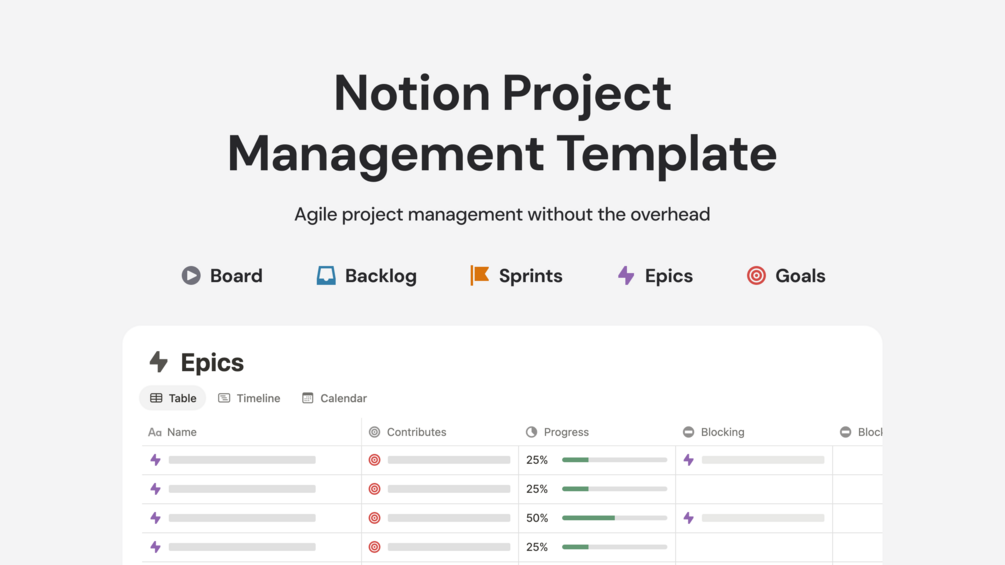Click the first row's purple lightning icon

coord(155,460)
